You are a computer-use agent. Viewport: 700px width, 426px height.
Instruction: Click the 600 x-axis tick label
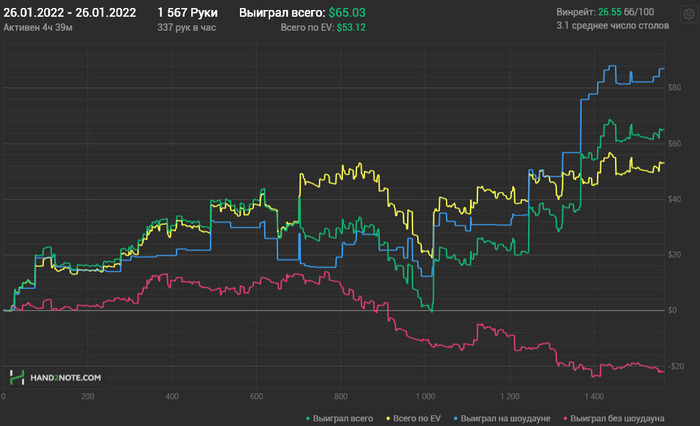256,396
